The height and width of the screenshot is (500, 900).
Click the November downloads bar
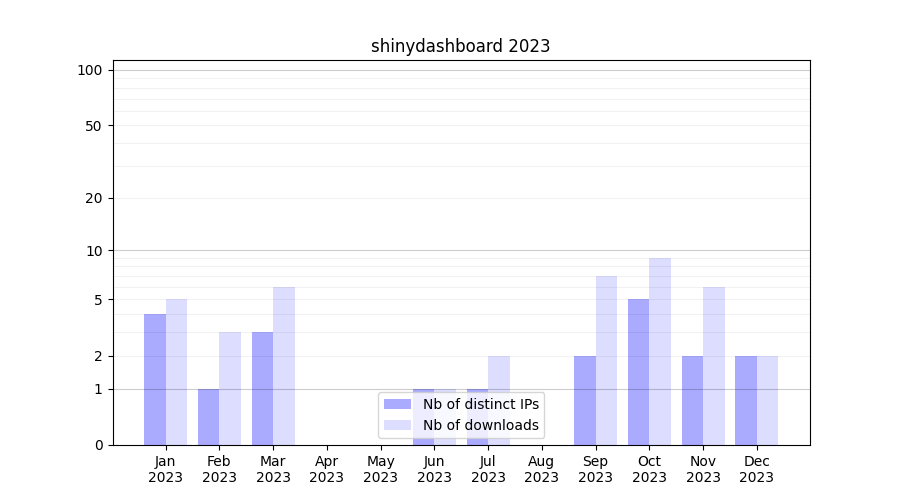pos(714,366)
